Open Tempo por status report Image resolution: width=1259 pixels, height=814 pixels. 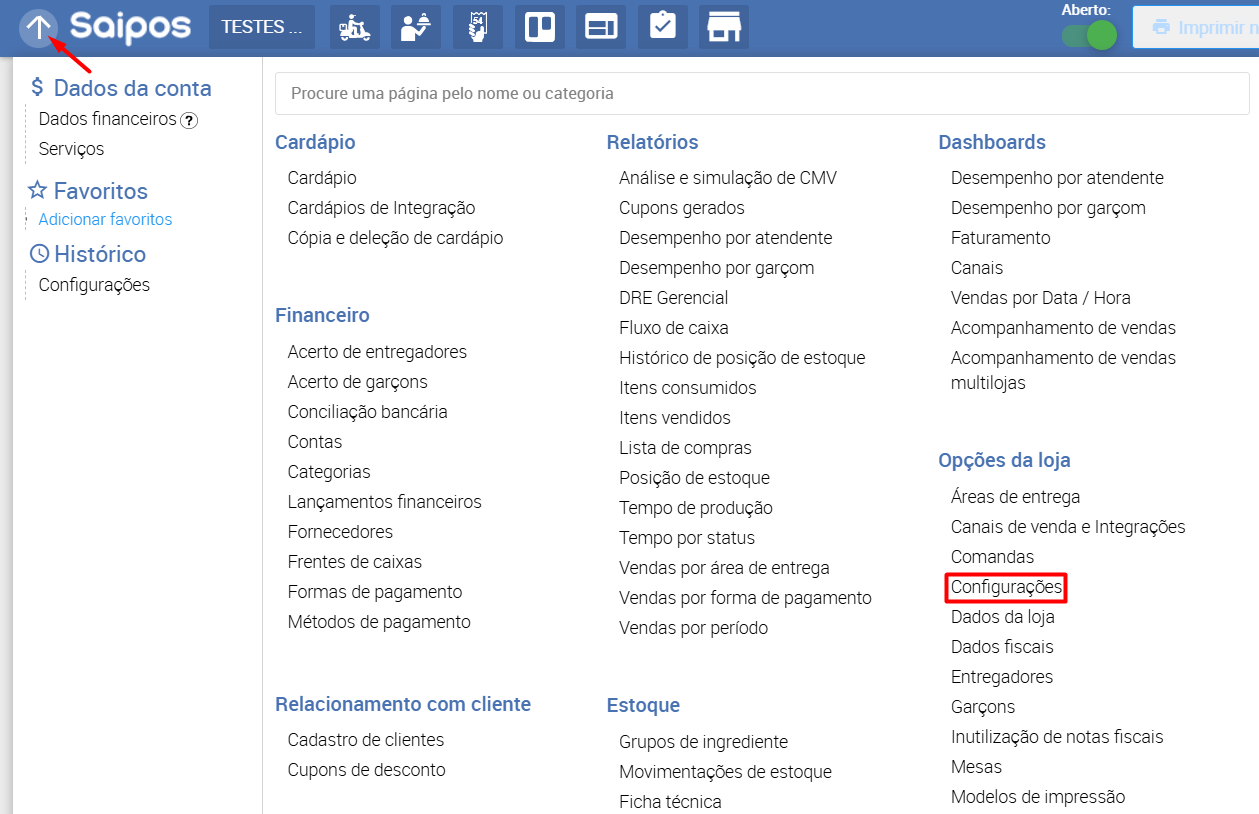tap(687, 538)
